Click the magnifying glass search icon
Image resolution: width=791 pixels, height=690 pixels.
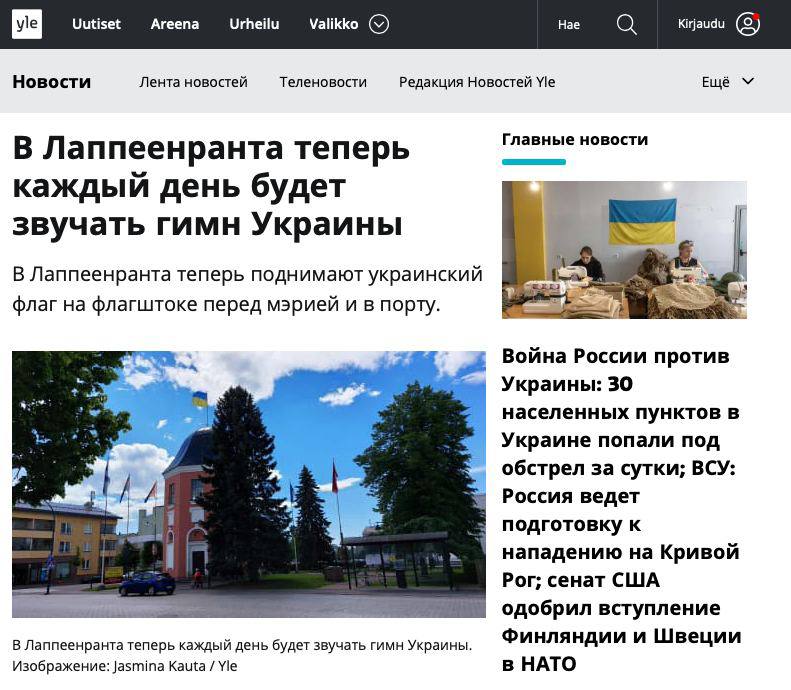(627, 24)
